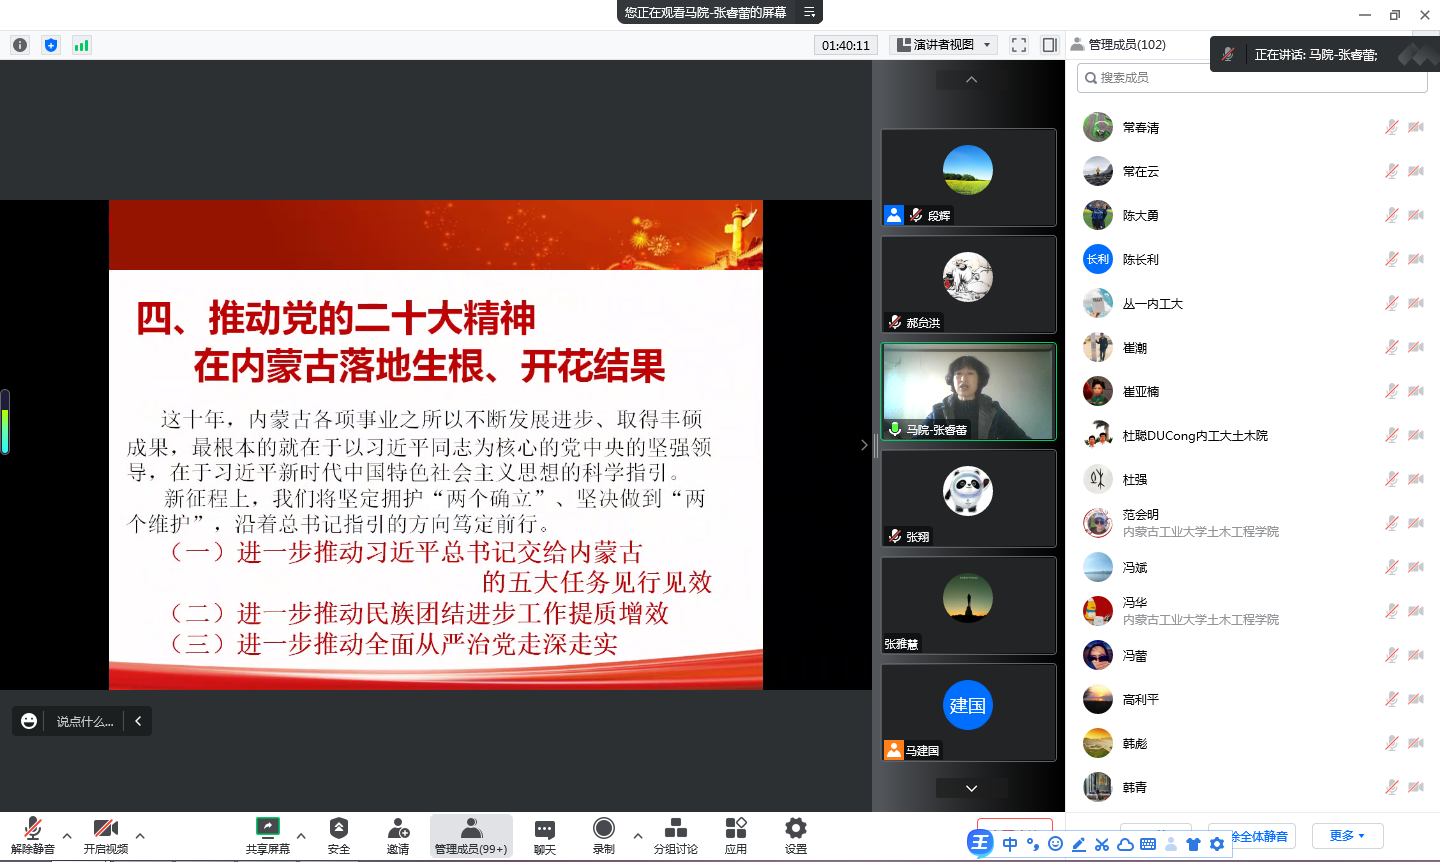
Task: Click the 搜索成员 search field
Action: point(1250,78)
